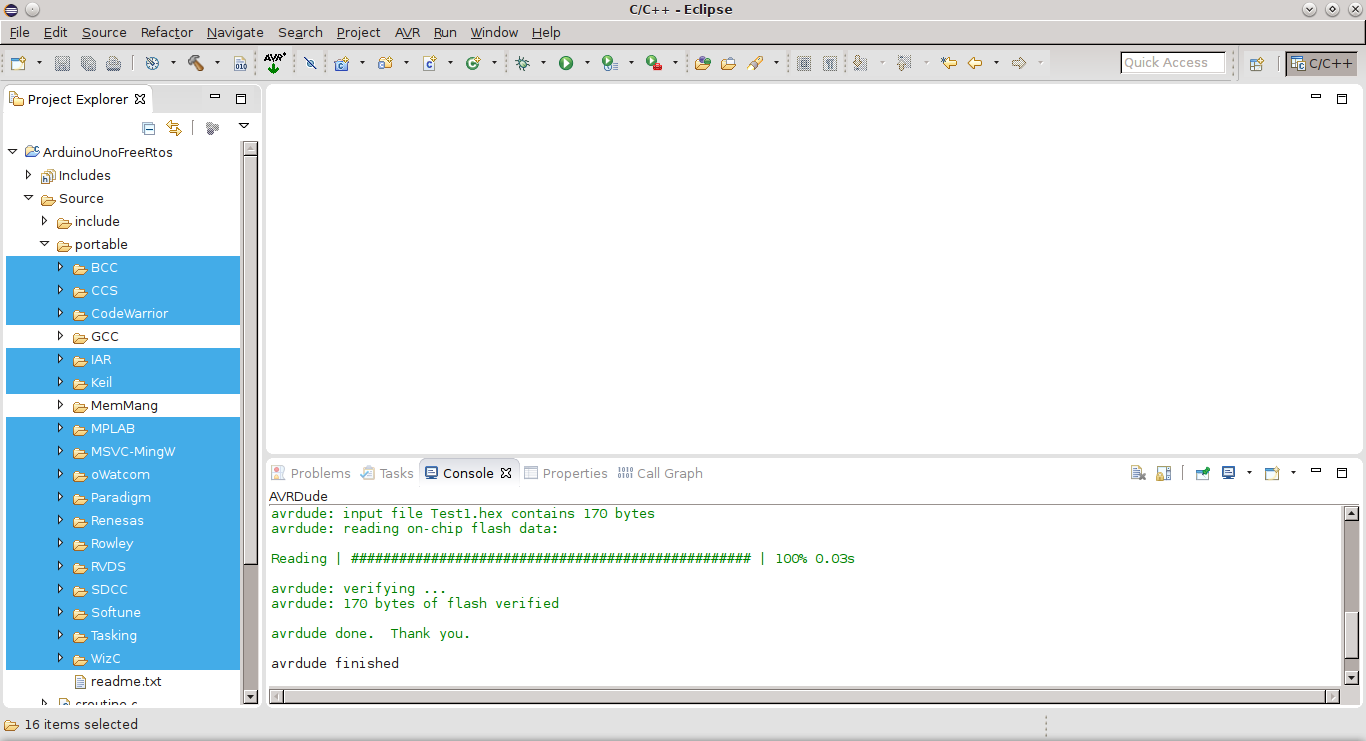The image size is (1366, 741).
Task: Click the Debug bug icon
Action: click(522, 63)
